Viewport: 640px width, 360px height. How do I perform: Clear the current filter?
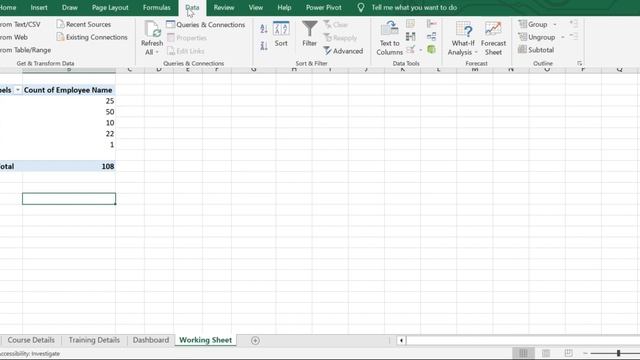(x=336, y=25)
